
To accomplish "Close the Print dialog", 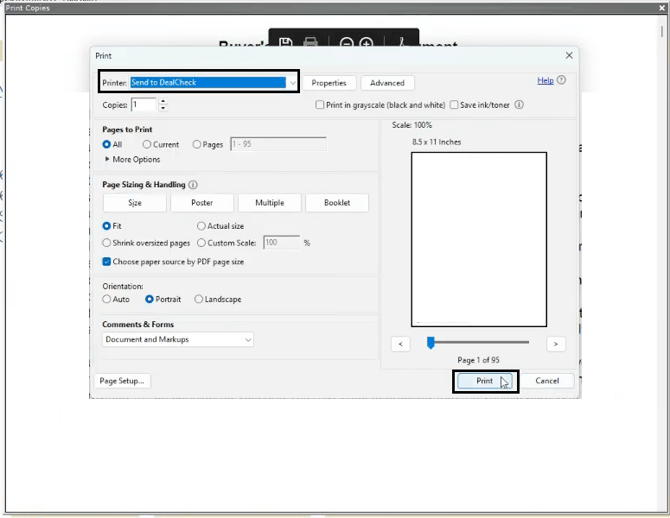I will pyautogui.click(x=569, y=56).
